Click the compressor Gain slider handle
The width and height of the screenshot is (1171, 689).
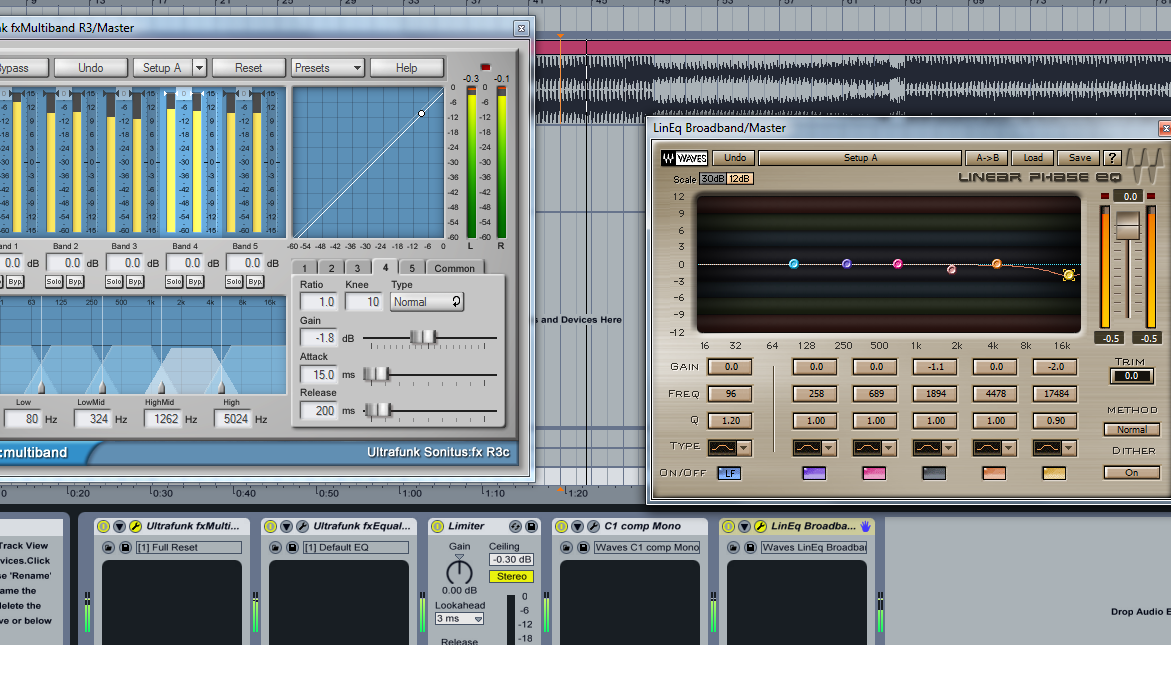pos(423,338)
